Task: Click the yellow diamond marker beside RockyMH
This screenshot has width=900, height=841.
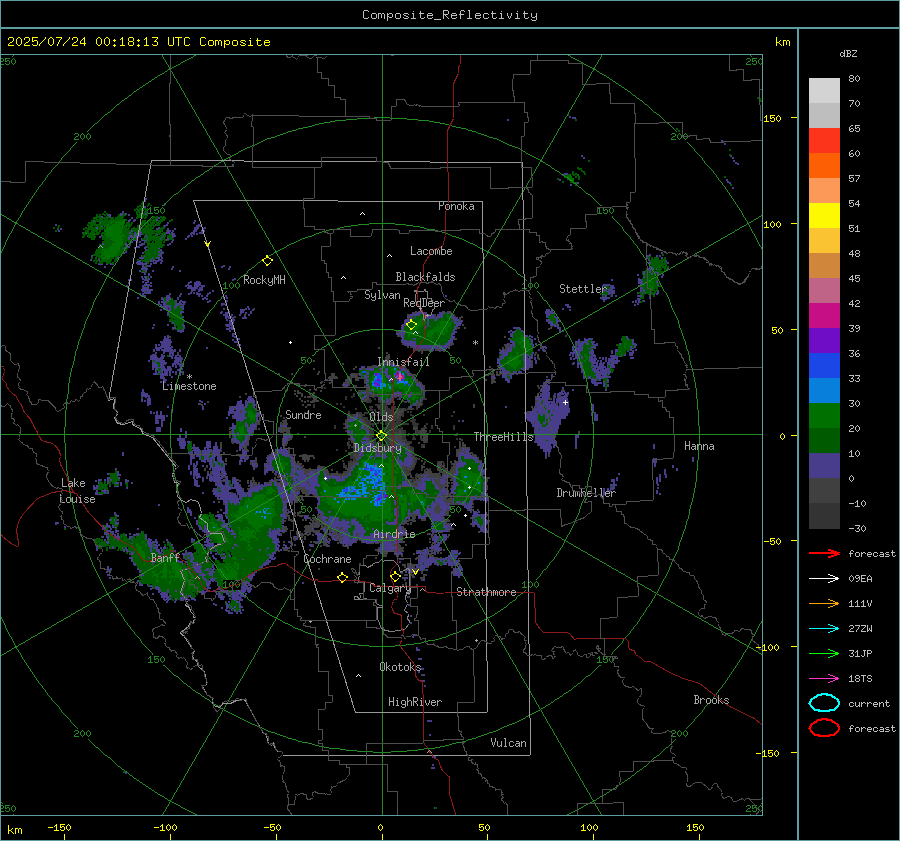Action: 267,261
